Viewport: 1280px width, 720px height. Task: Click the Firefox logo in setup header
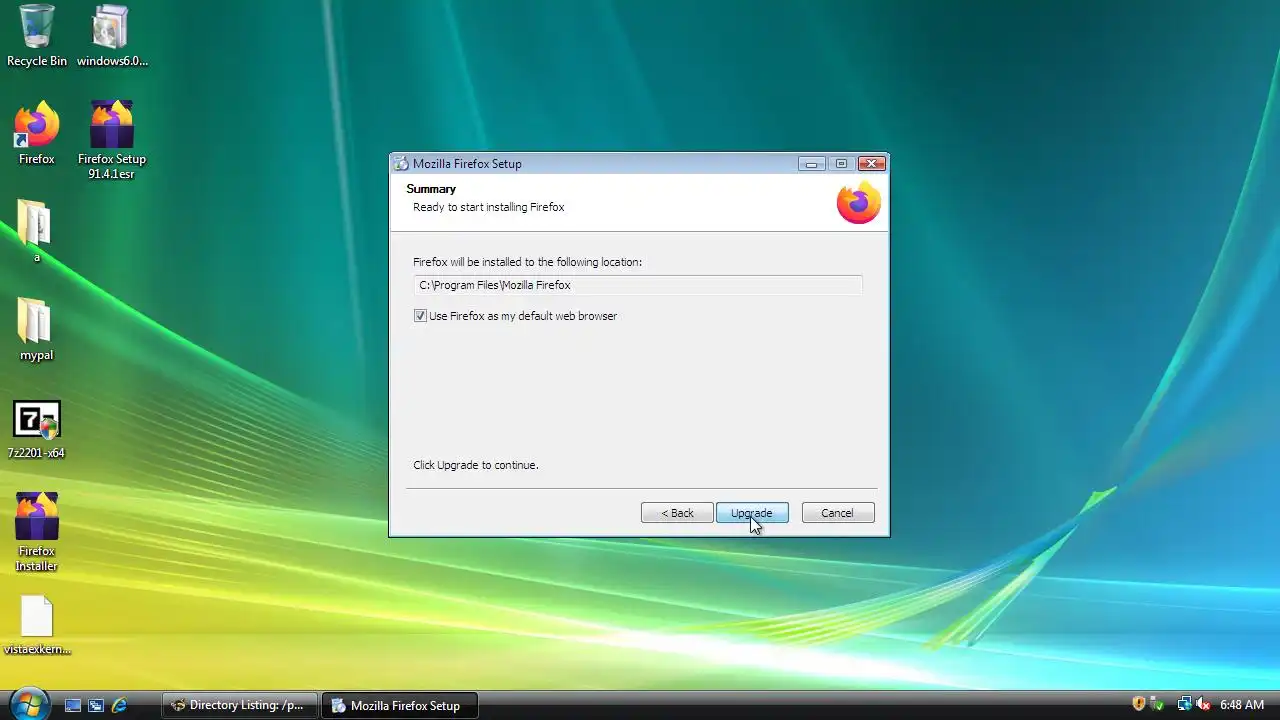tap(858, 203)
